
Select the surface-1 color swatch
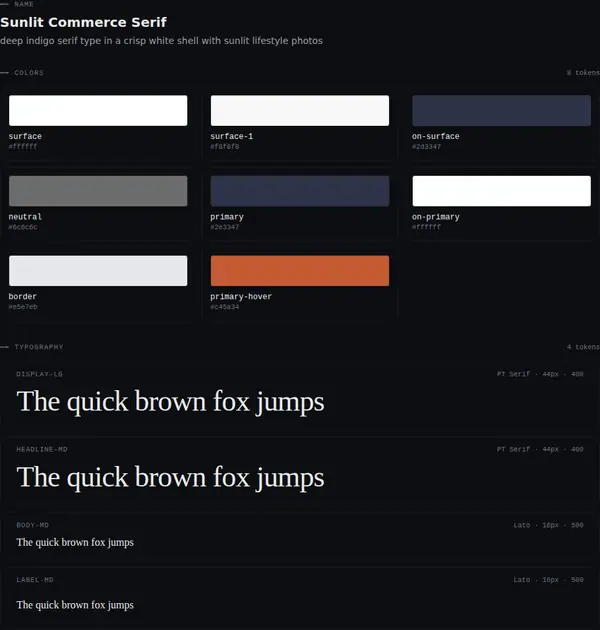coord(300,110)
